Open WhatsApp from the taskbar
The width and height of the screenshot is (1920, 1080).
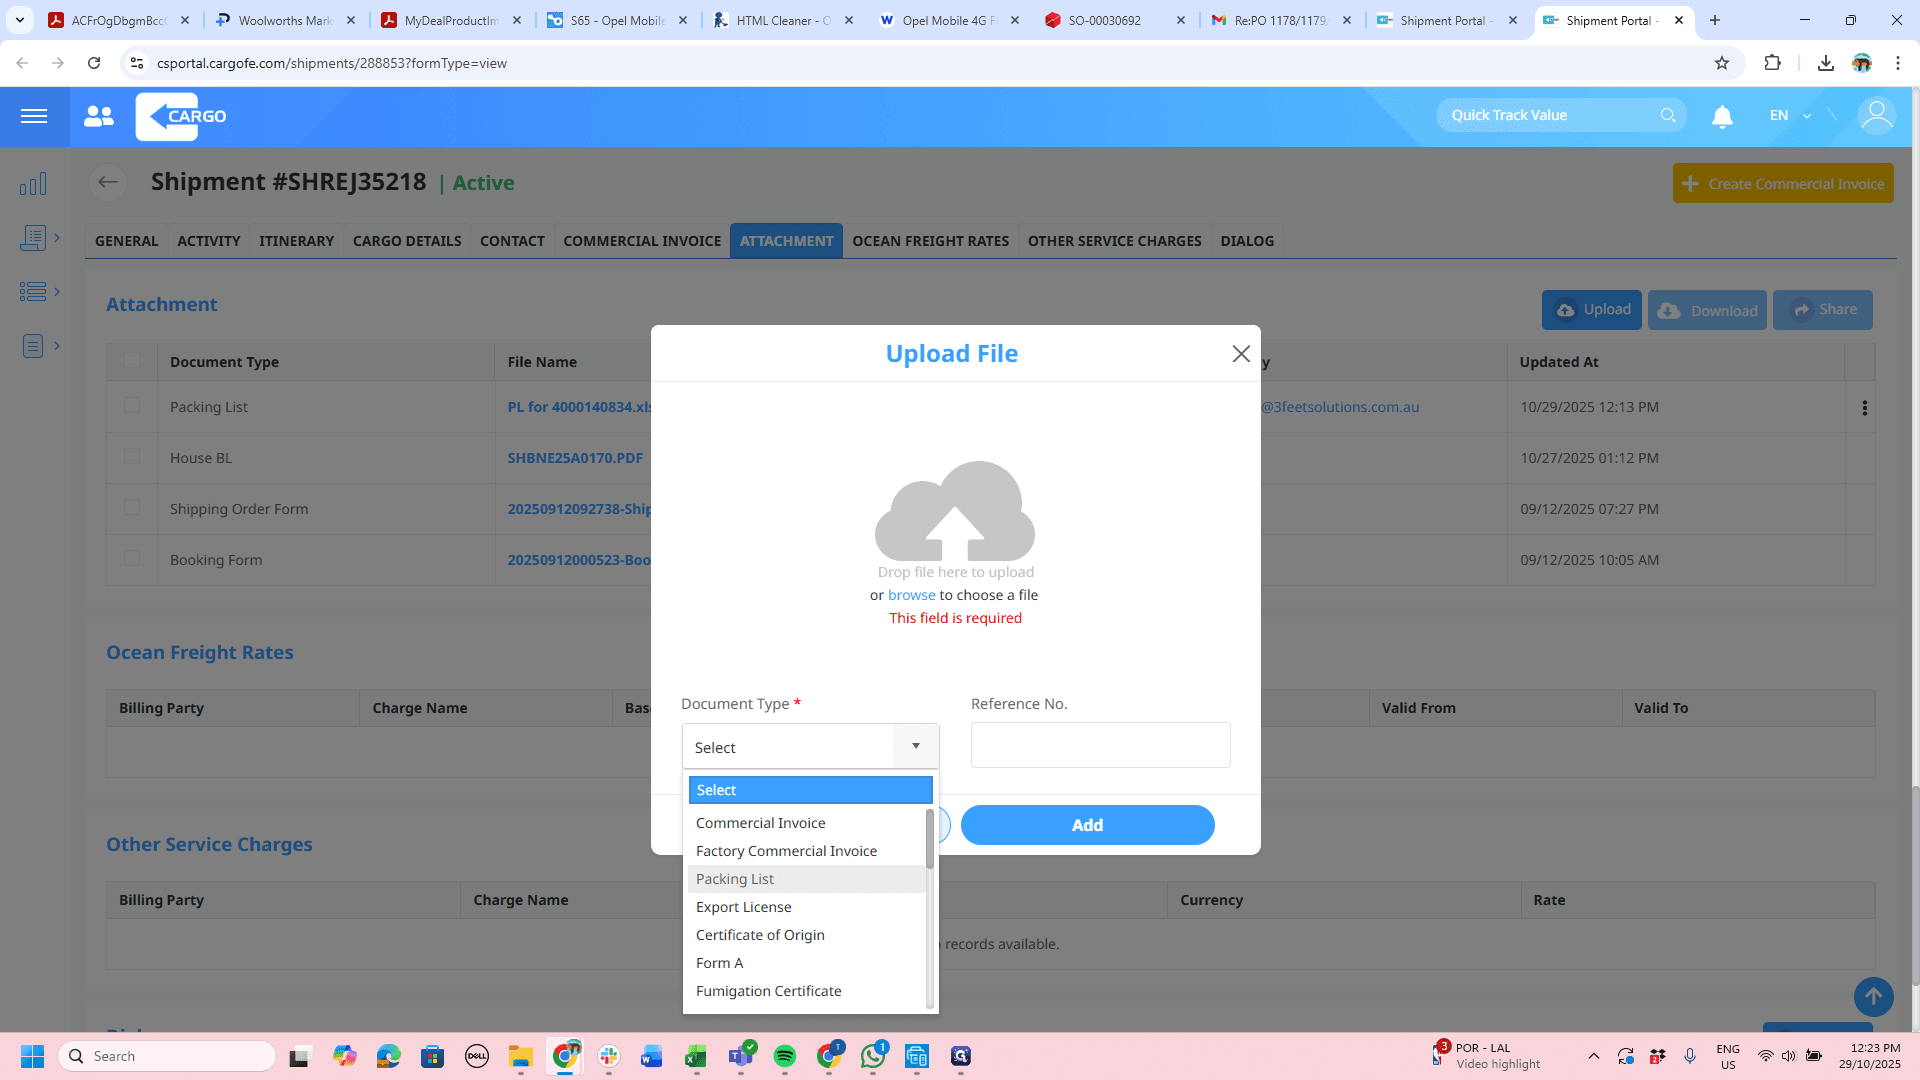[x=872, y=1056]
